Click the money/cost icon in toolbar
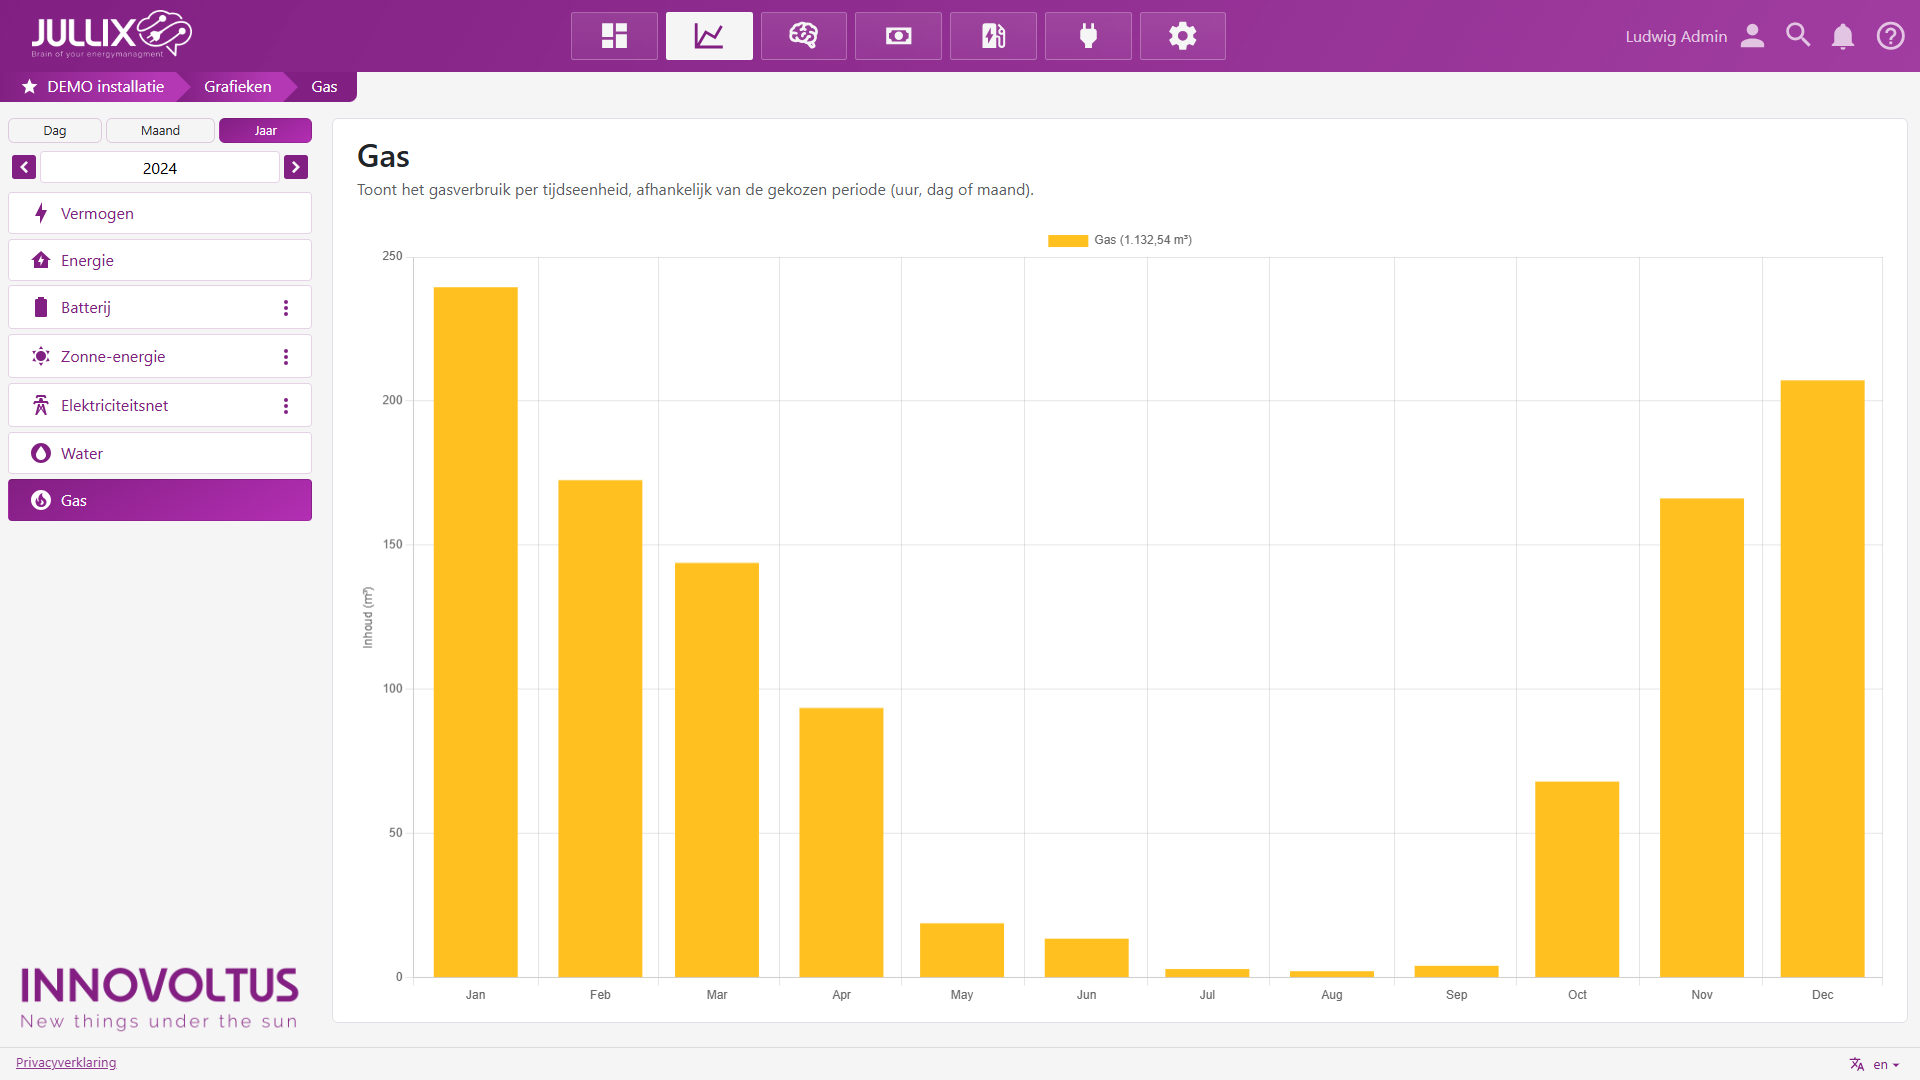Image resolution: width=1920 pixels, height=1080 pixels. [898, 36]
